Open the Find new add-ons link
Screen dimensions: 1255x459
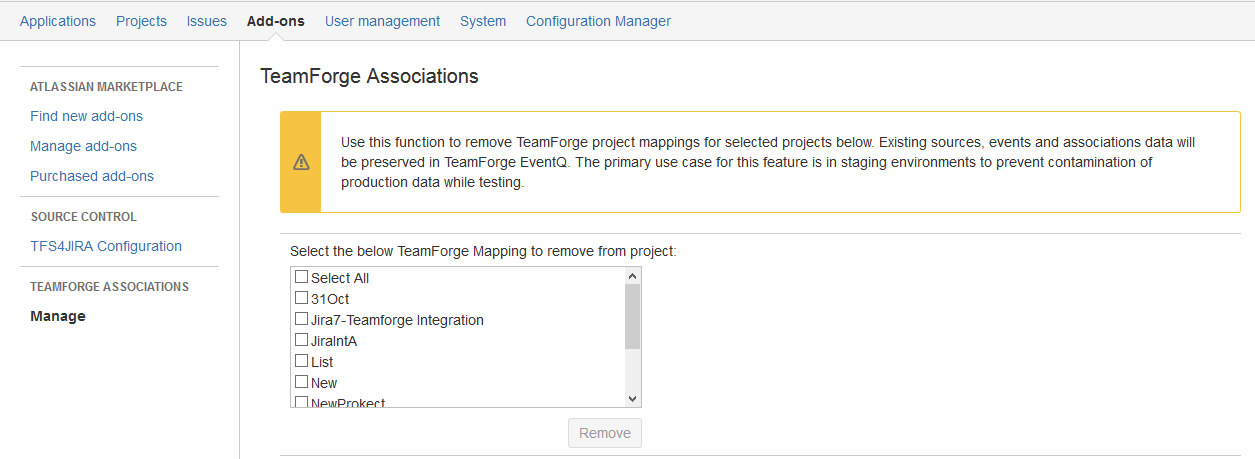(86, 116)
